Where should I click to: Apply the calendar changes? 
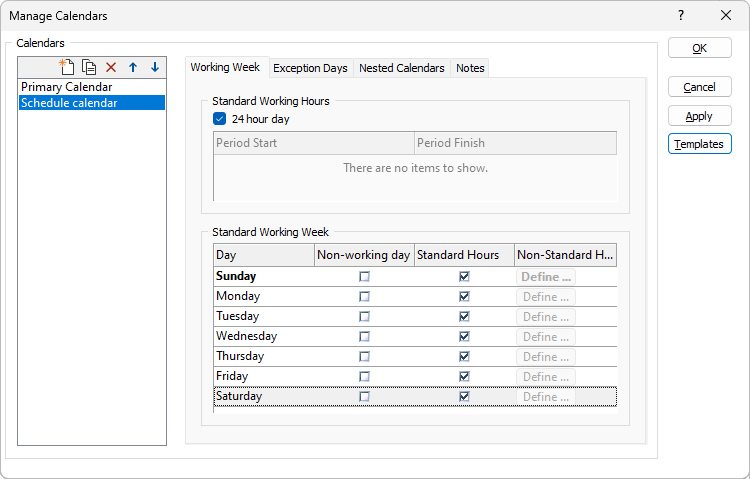coord(700,116)
